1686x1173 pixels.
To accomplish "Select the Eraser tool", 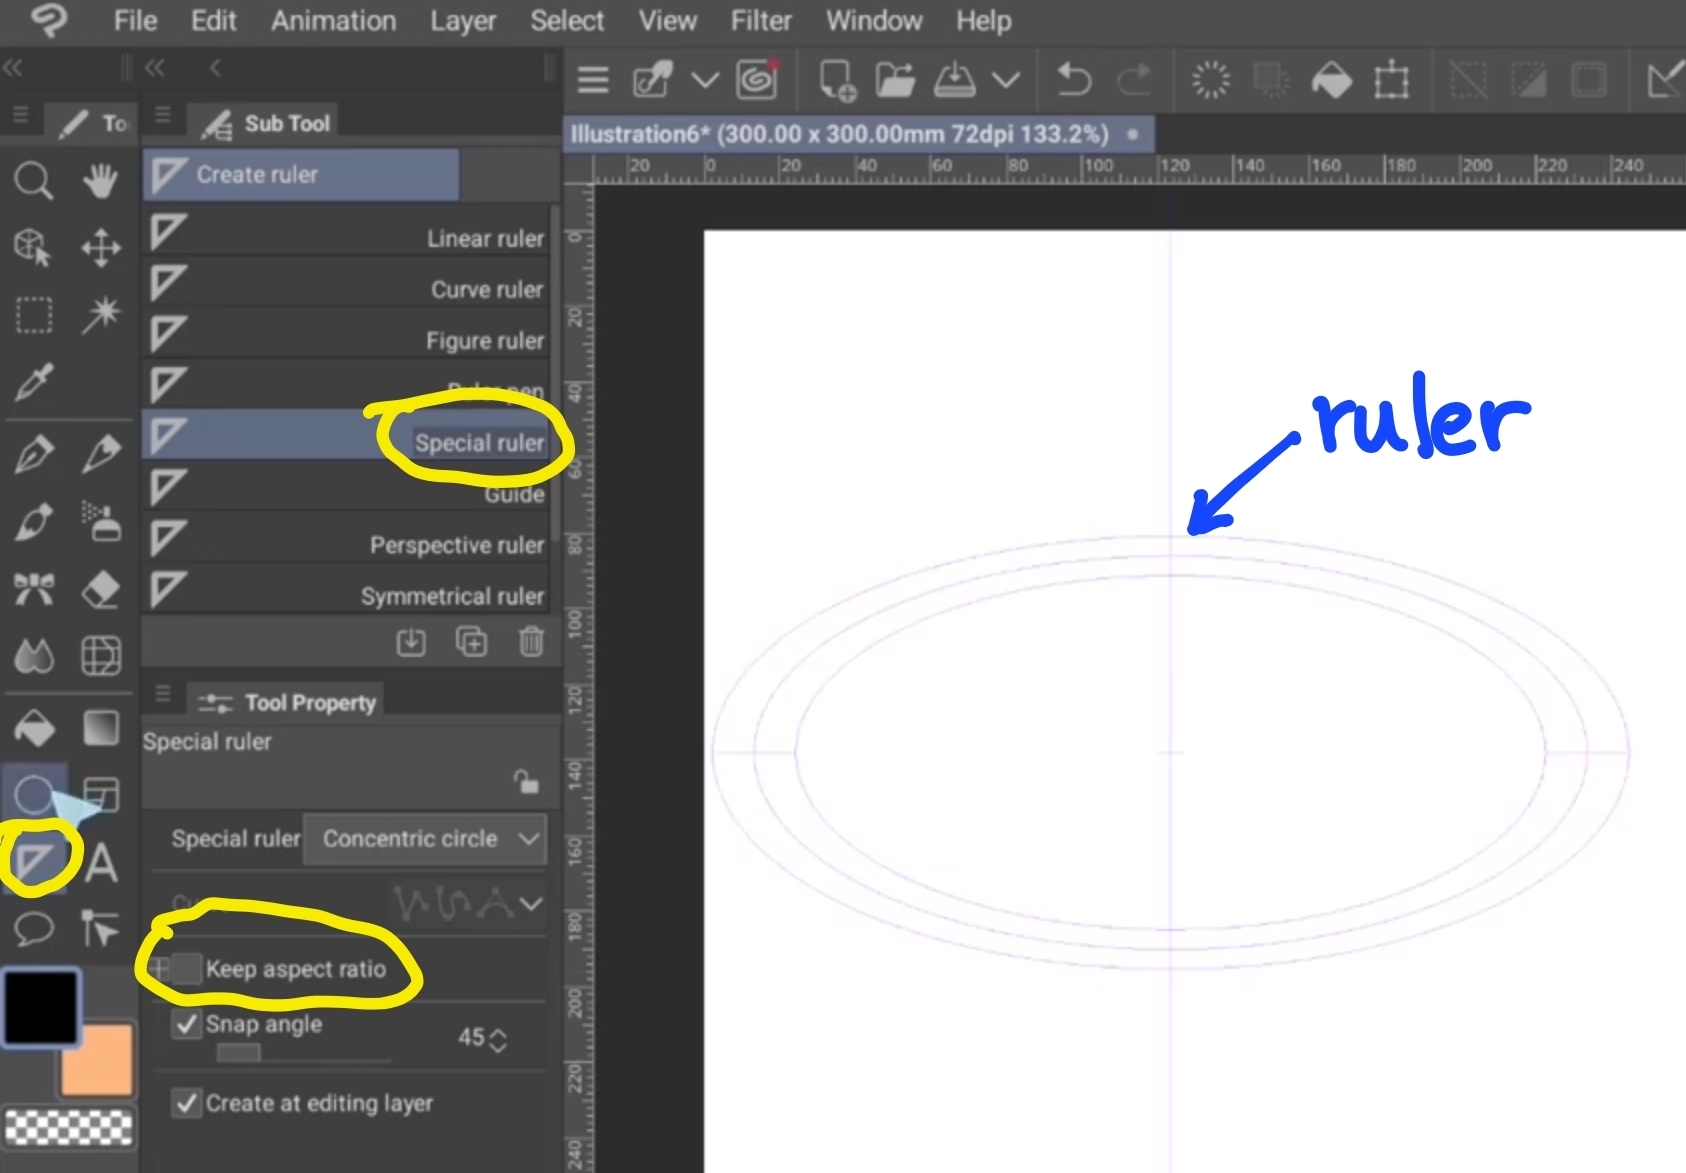I will coord(100,589).
